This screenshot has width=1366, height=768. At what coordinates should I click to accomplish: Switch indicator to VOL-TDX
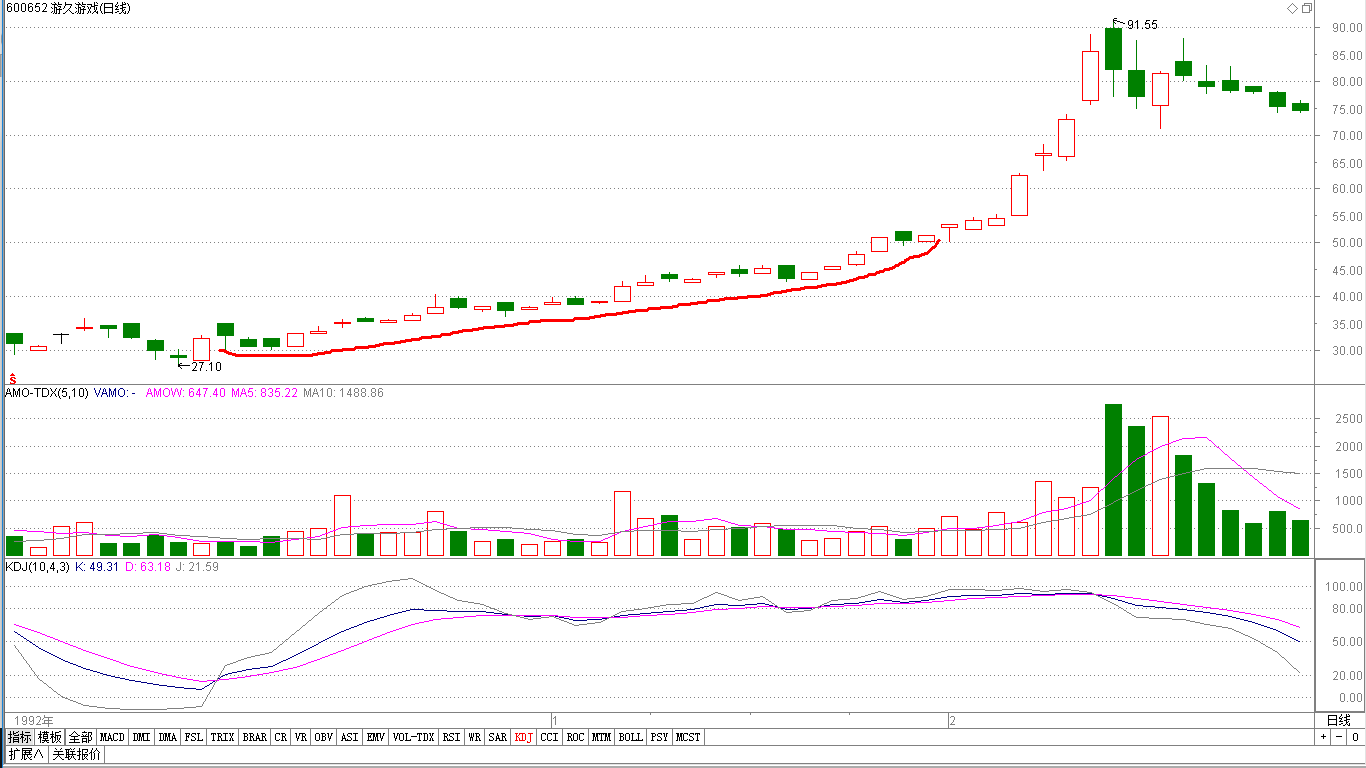tap(414, 737)
